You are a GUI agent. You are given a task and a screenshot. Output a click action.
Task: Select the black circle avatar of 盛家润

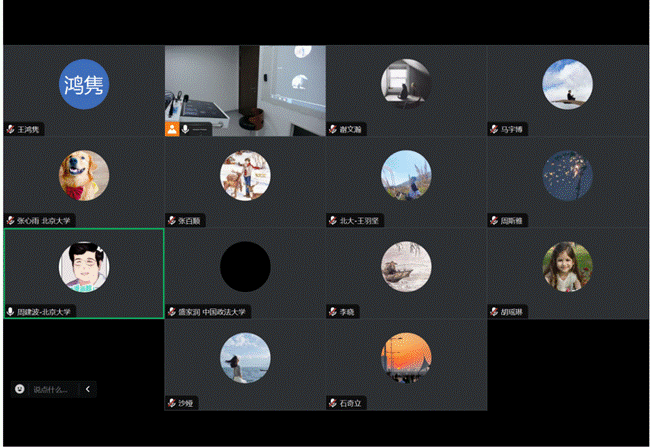tap(245, 266)
